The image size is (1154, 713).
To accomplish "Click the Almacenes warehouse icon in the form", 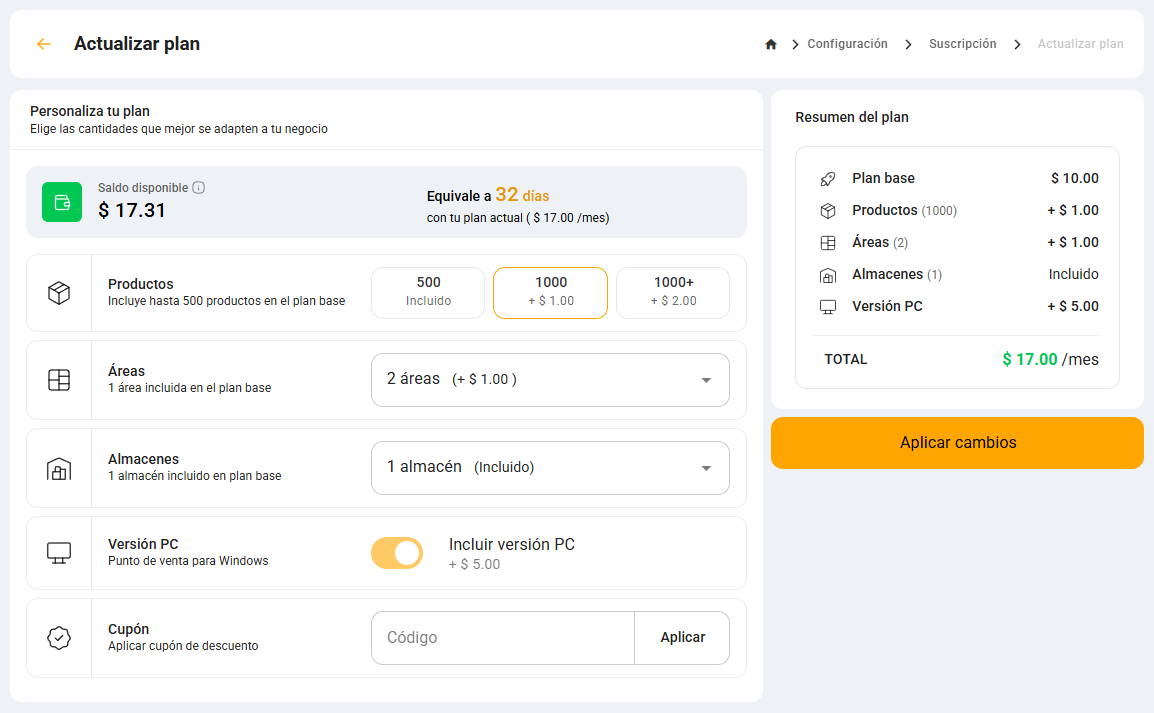I will click(x=59, y=468).
